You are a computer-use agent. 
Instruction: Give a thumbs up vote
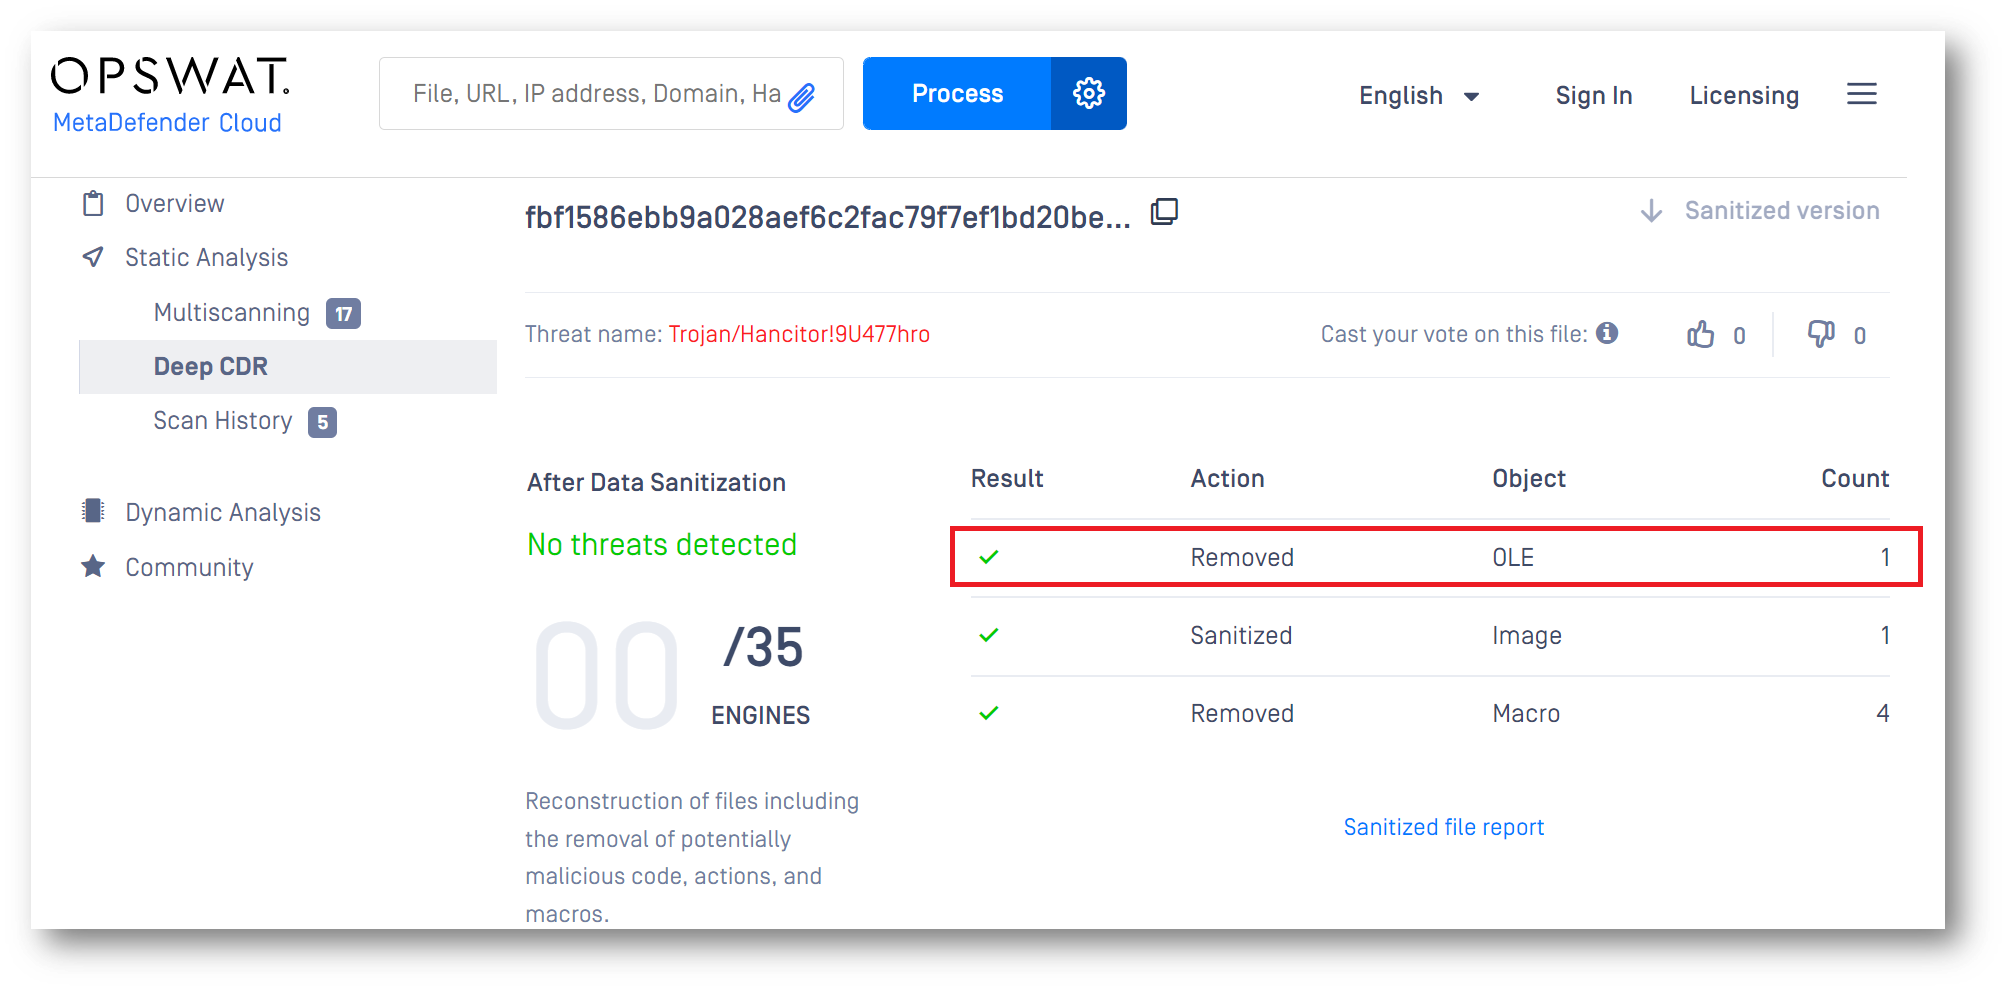tap(1700, 334)
